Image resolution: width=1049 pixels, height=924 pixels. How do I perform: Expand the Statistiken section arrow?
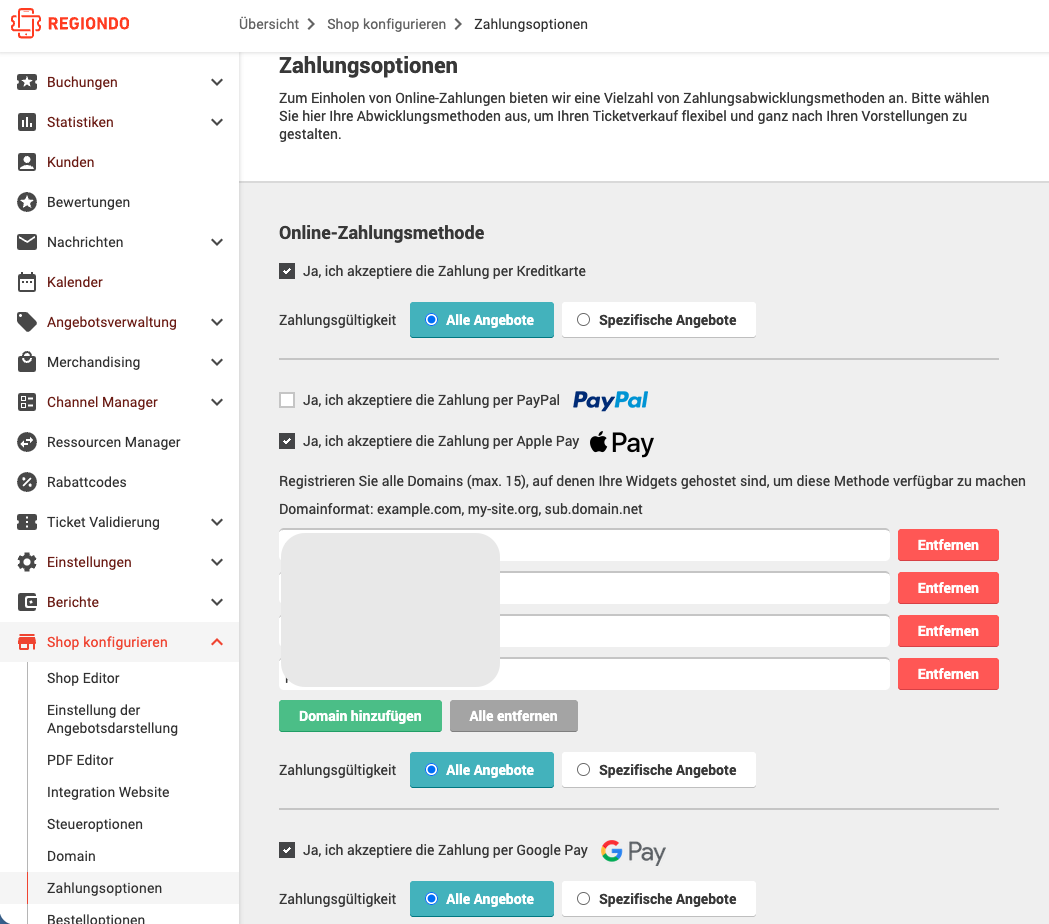217,122
